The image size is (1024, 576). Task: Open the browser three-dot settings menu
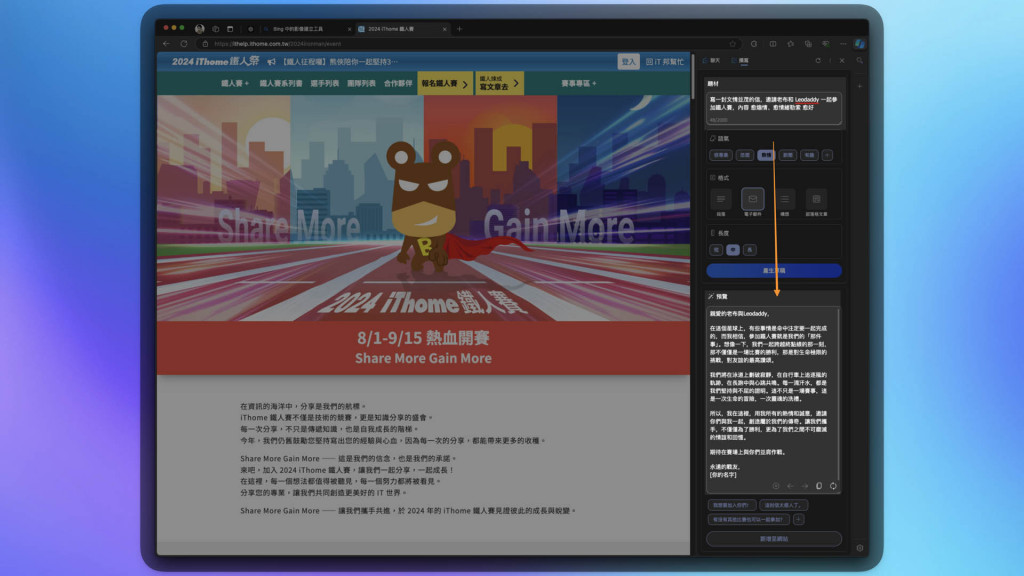coord(843,44)
